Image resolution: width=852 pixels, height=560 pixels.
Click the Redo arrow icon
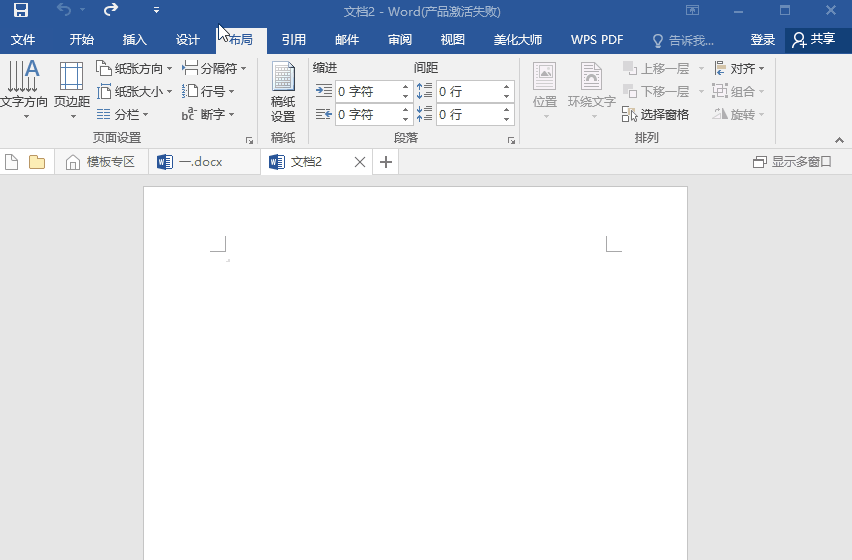coord(111,11)
